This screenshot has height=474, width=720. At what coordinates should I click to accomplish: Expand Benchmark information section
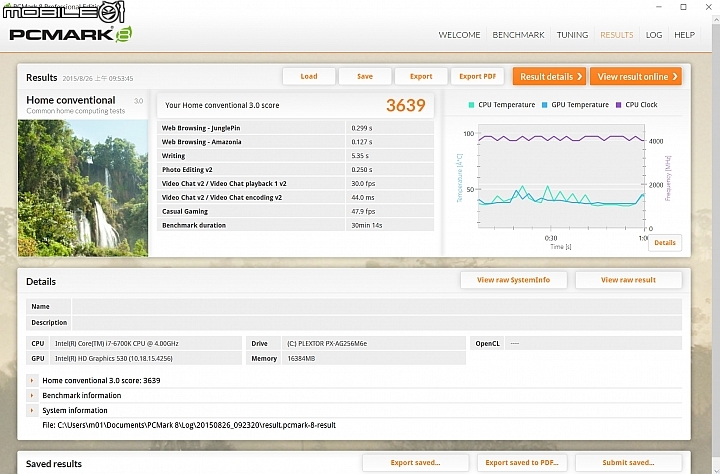coord(32,395)
